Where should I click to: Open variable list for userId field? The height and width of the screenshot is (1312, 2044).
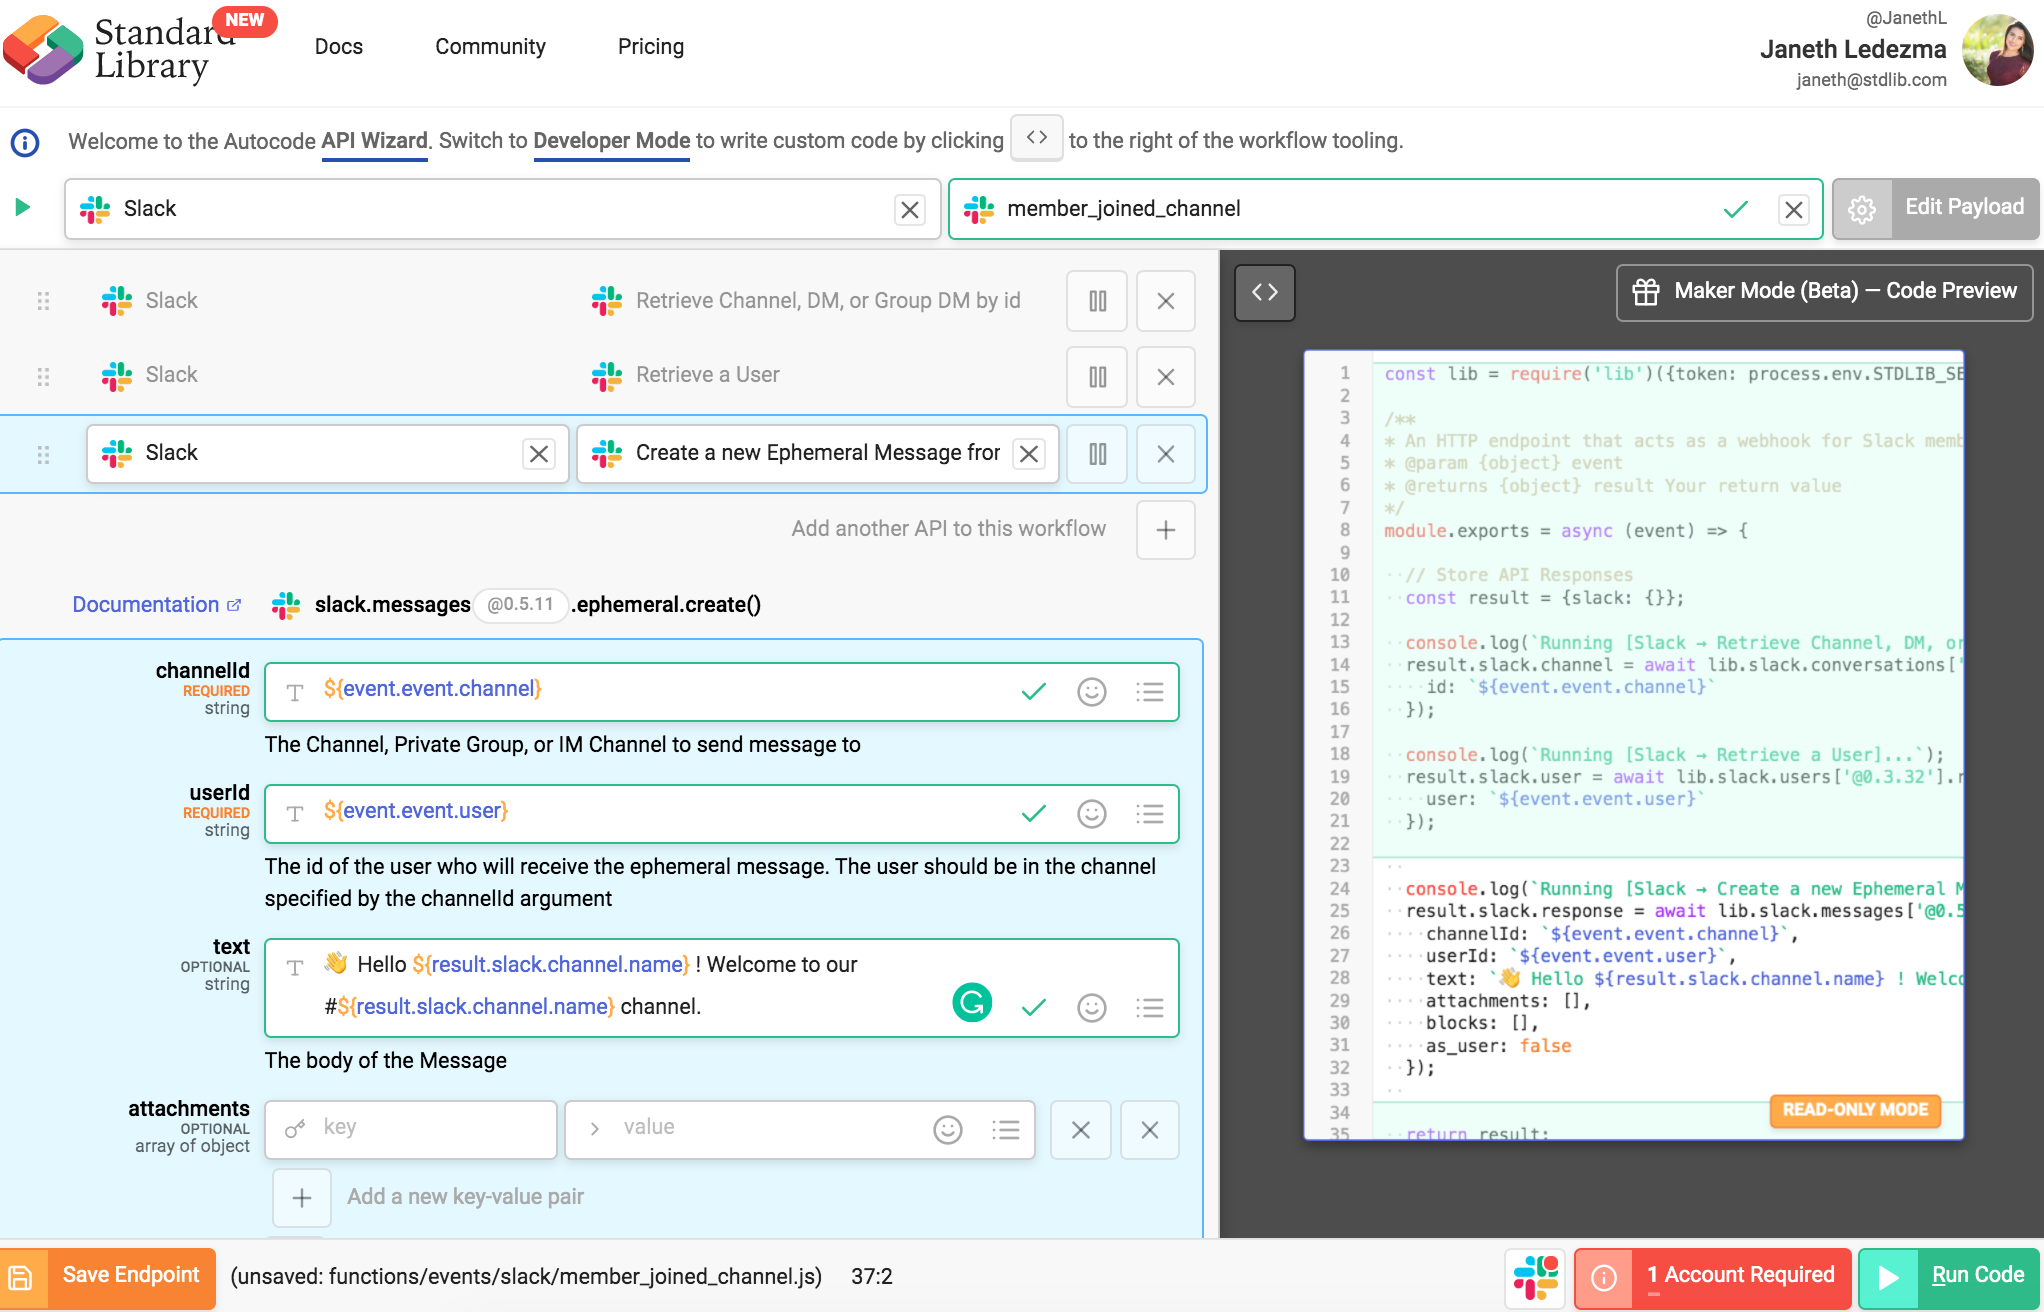[1149, 814]
